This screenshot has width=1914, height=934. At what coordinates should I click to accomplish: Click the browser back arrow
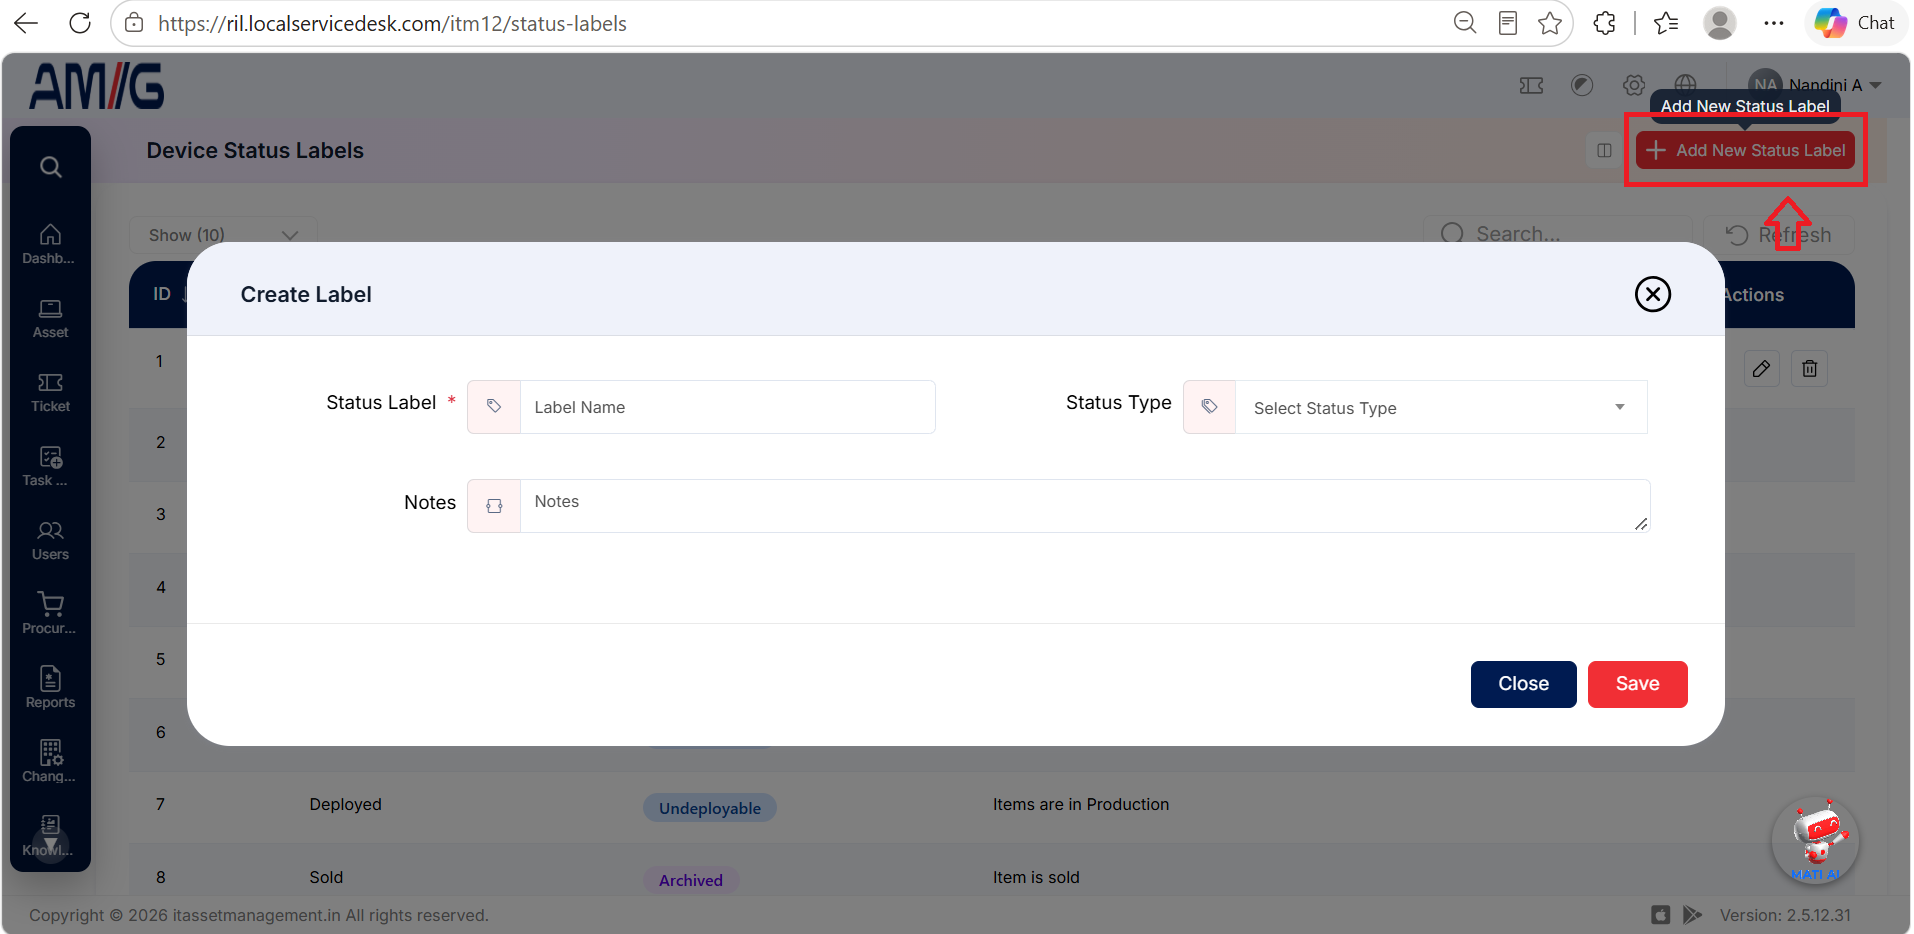tap(27, 23)
